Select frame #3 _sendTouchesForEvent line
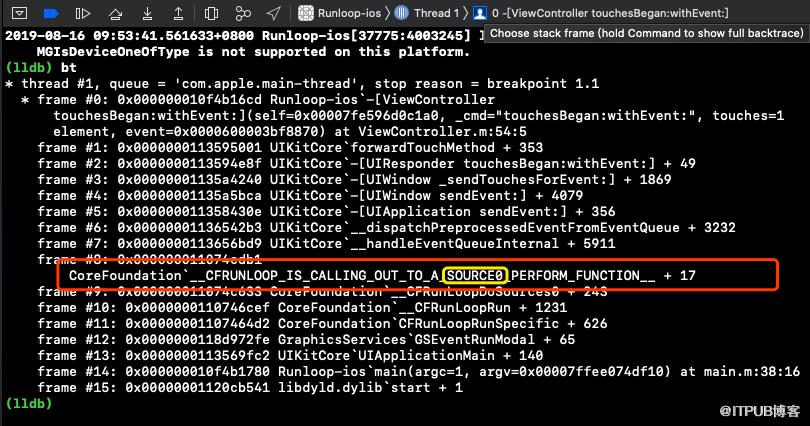Viewport: 810px width, 426px height. [x=354, y=180]
